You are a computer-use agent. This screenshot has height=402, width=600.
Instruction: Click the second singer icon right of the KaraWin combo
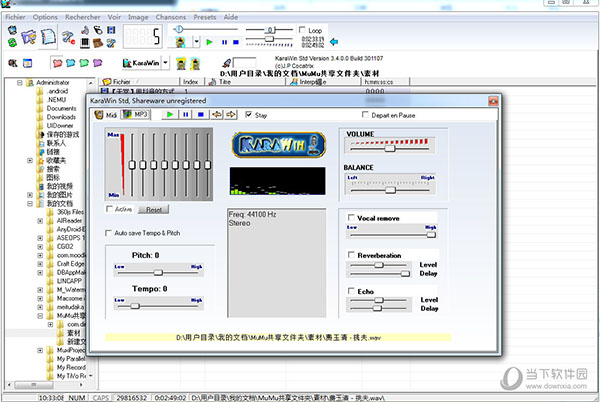pyautogui.click(x=195, y=63)
